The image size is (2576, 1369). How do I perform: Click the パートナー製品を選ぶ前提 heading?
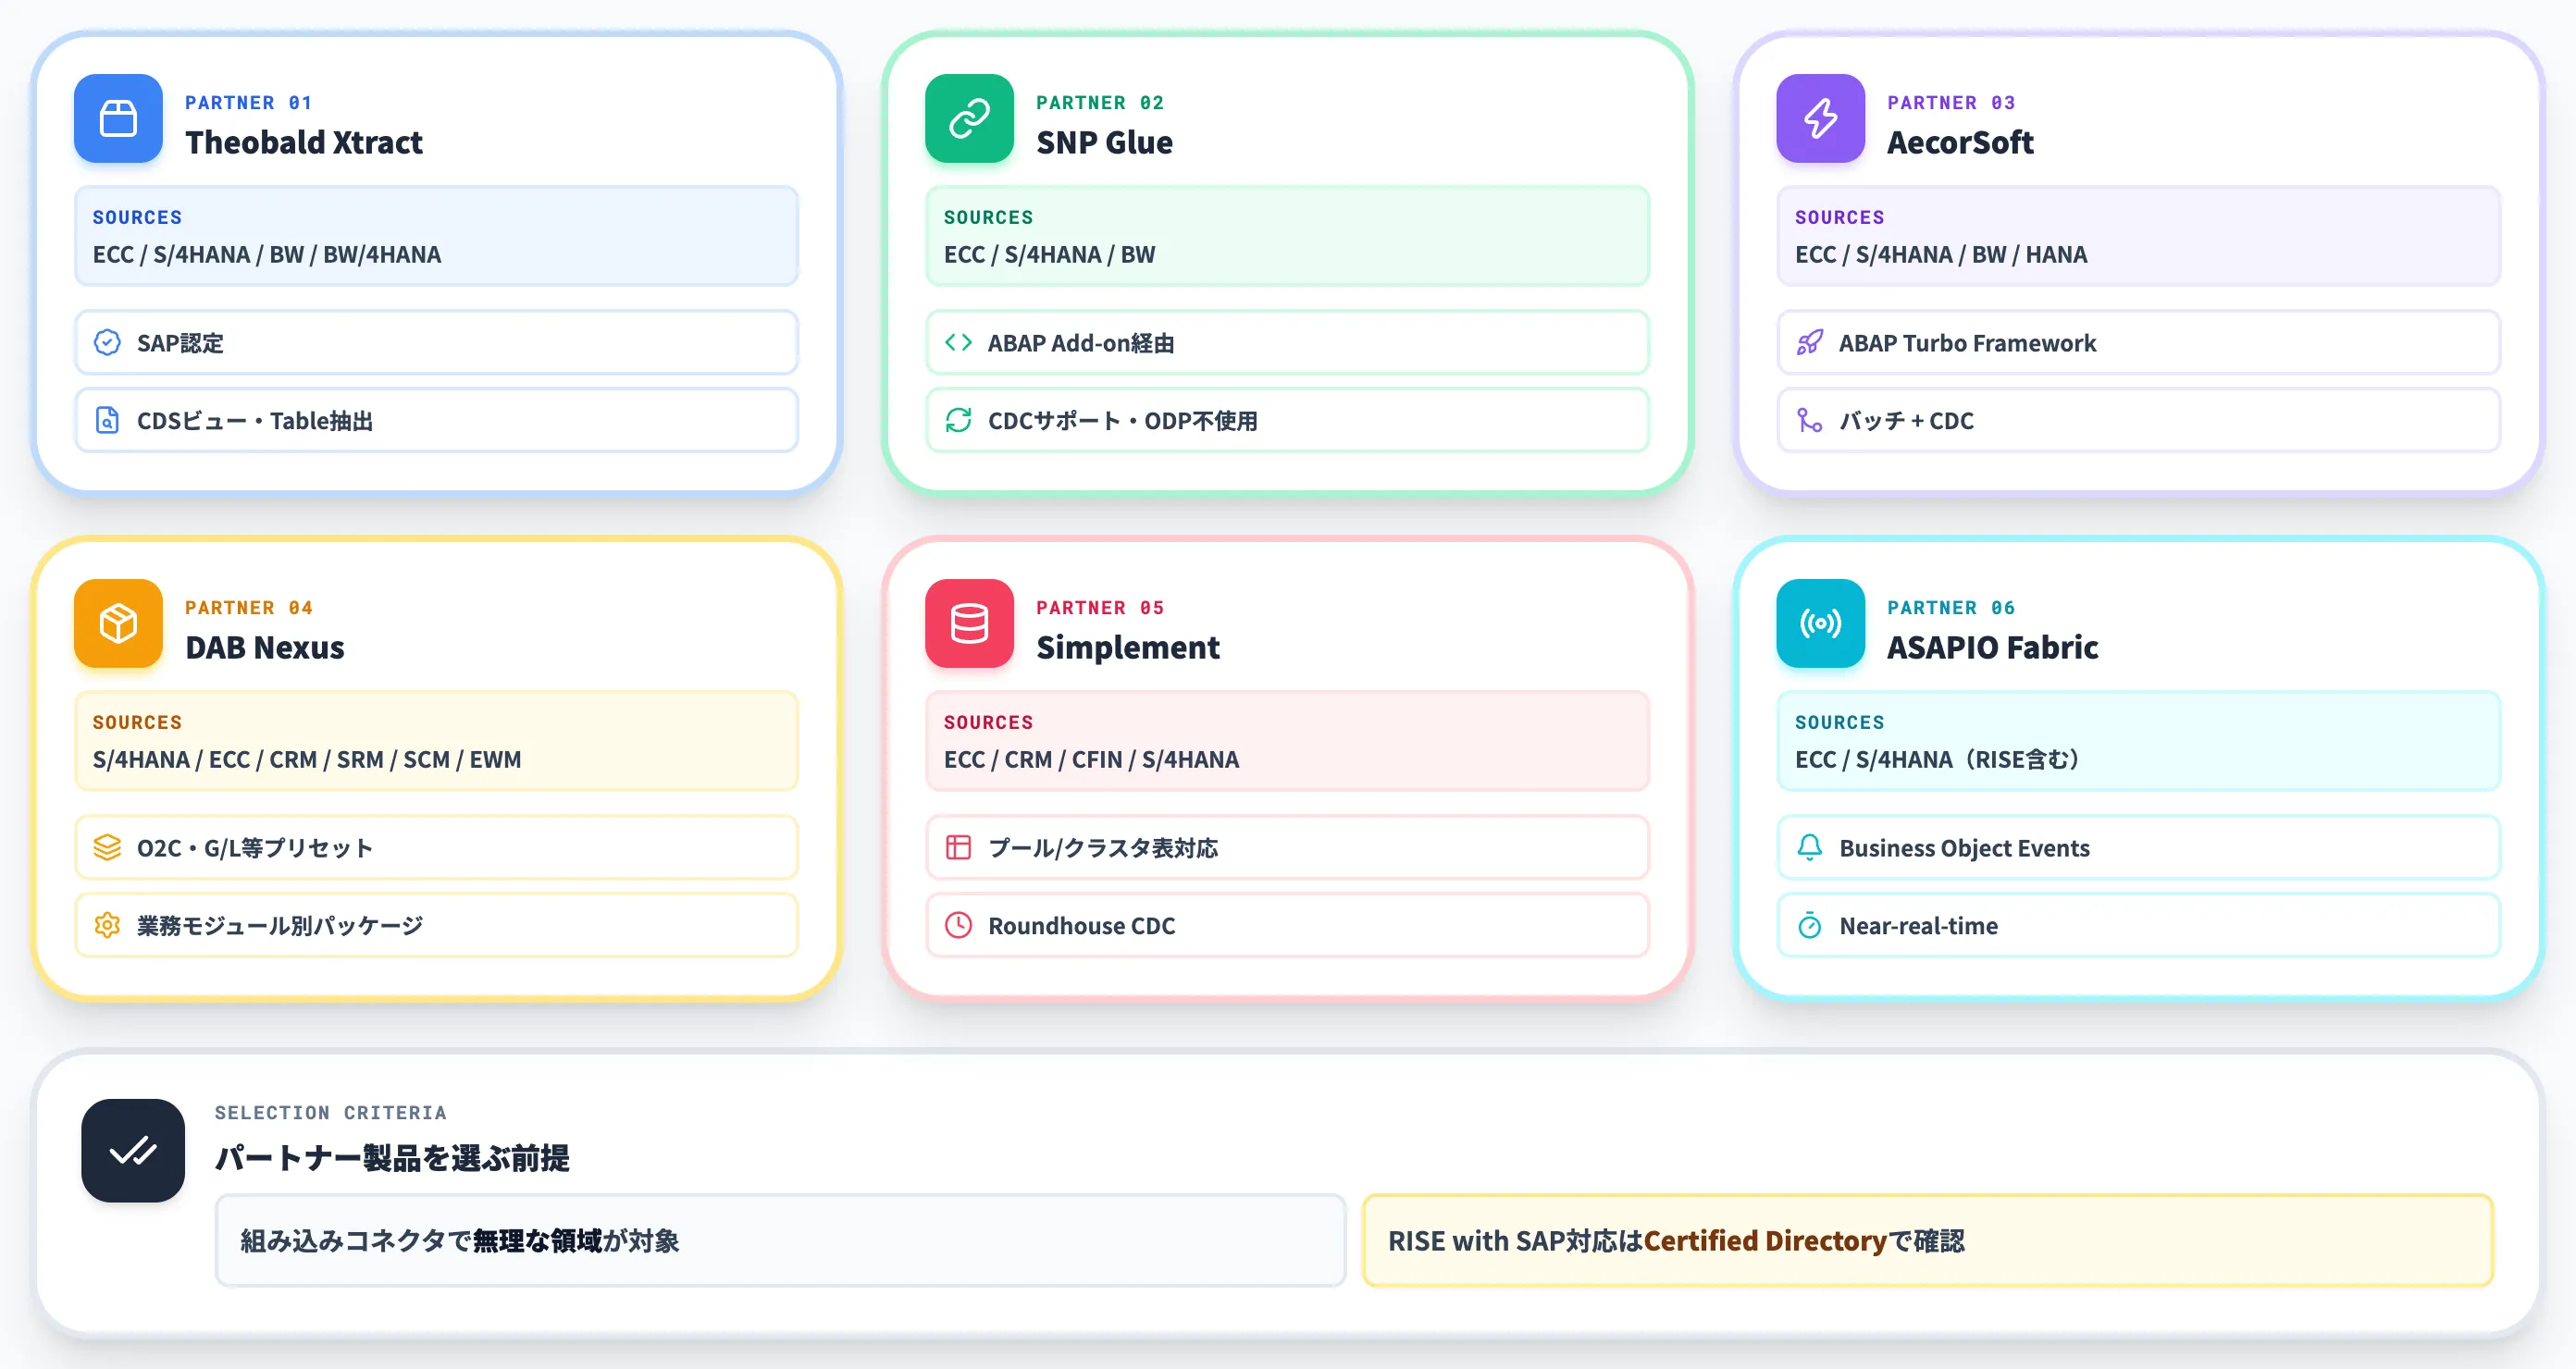coord(392,1157)
